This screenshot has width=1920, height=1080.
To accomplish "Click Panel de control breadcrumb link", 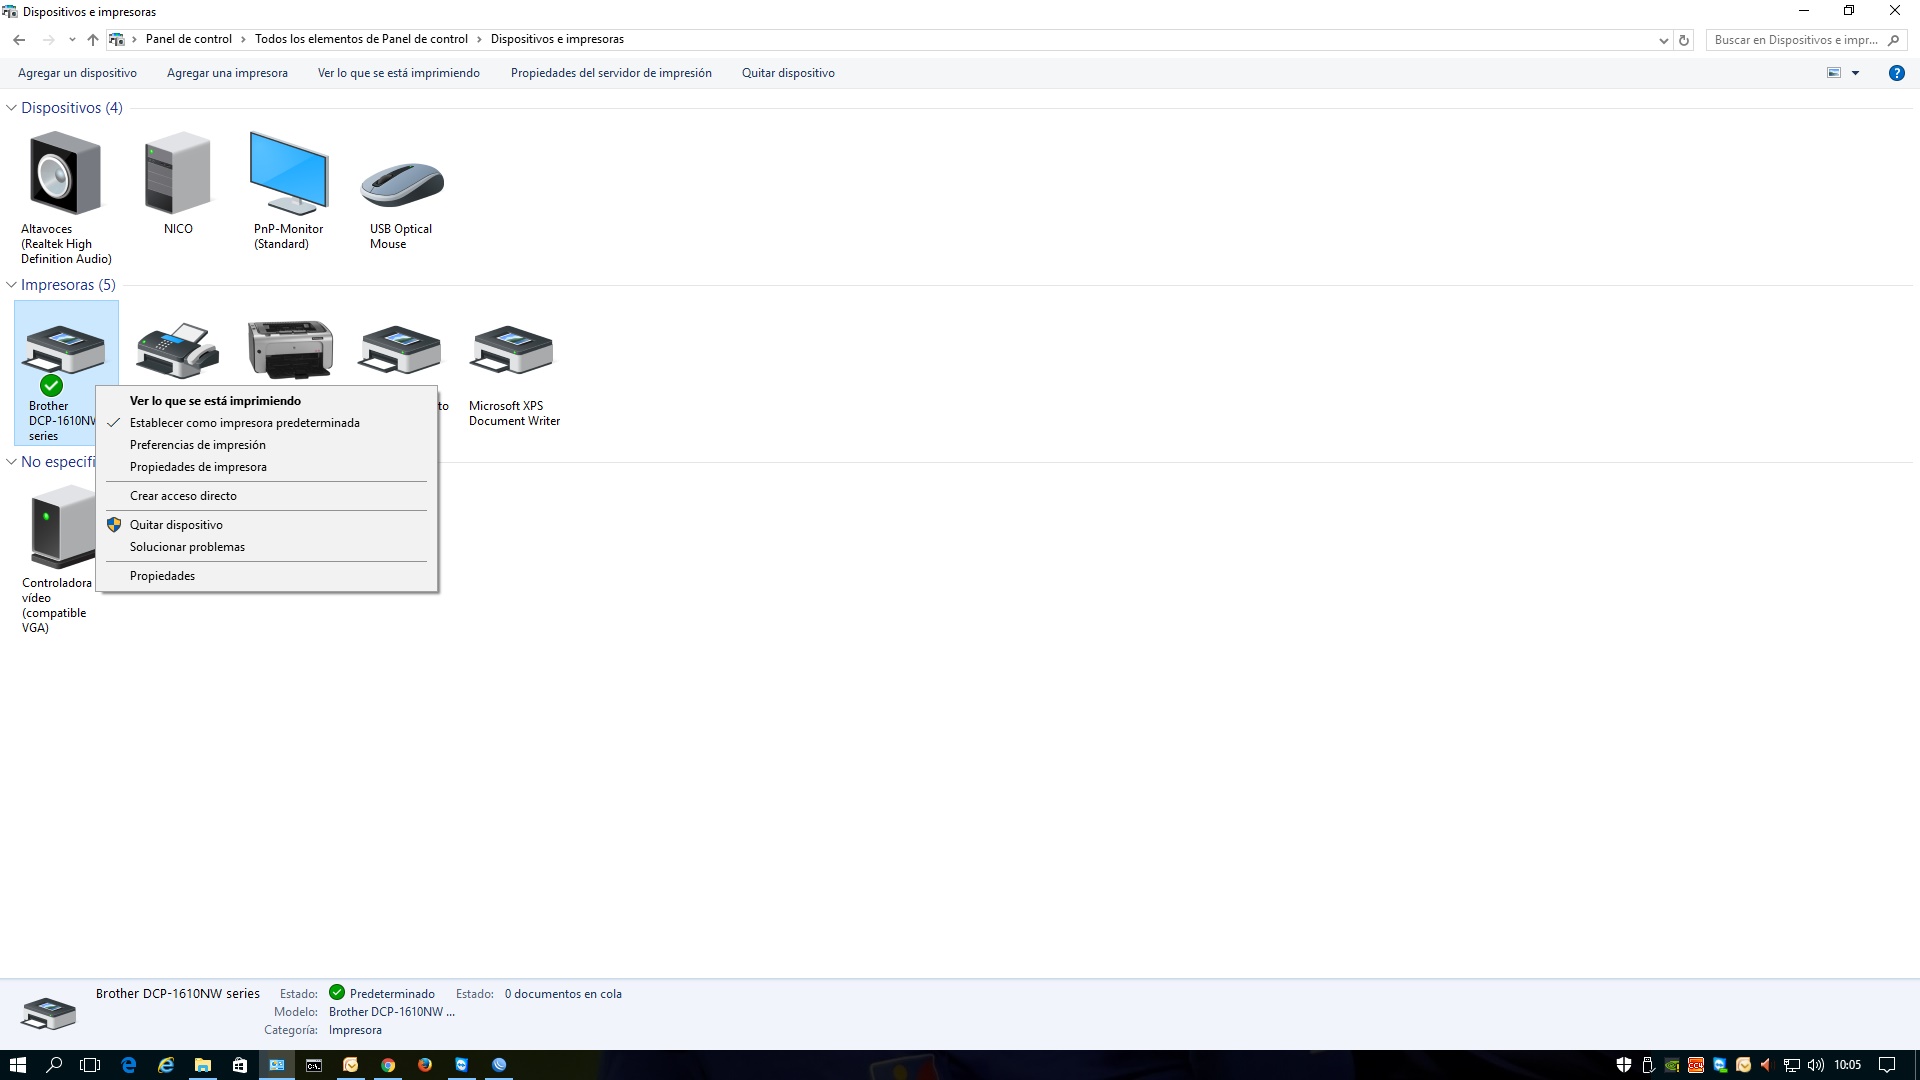I will coord(188,39).
